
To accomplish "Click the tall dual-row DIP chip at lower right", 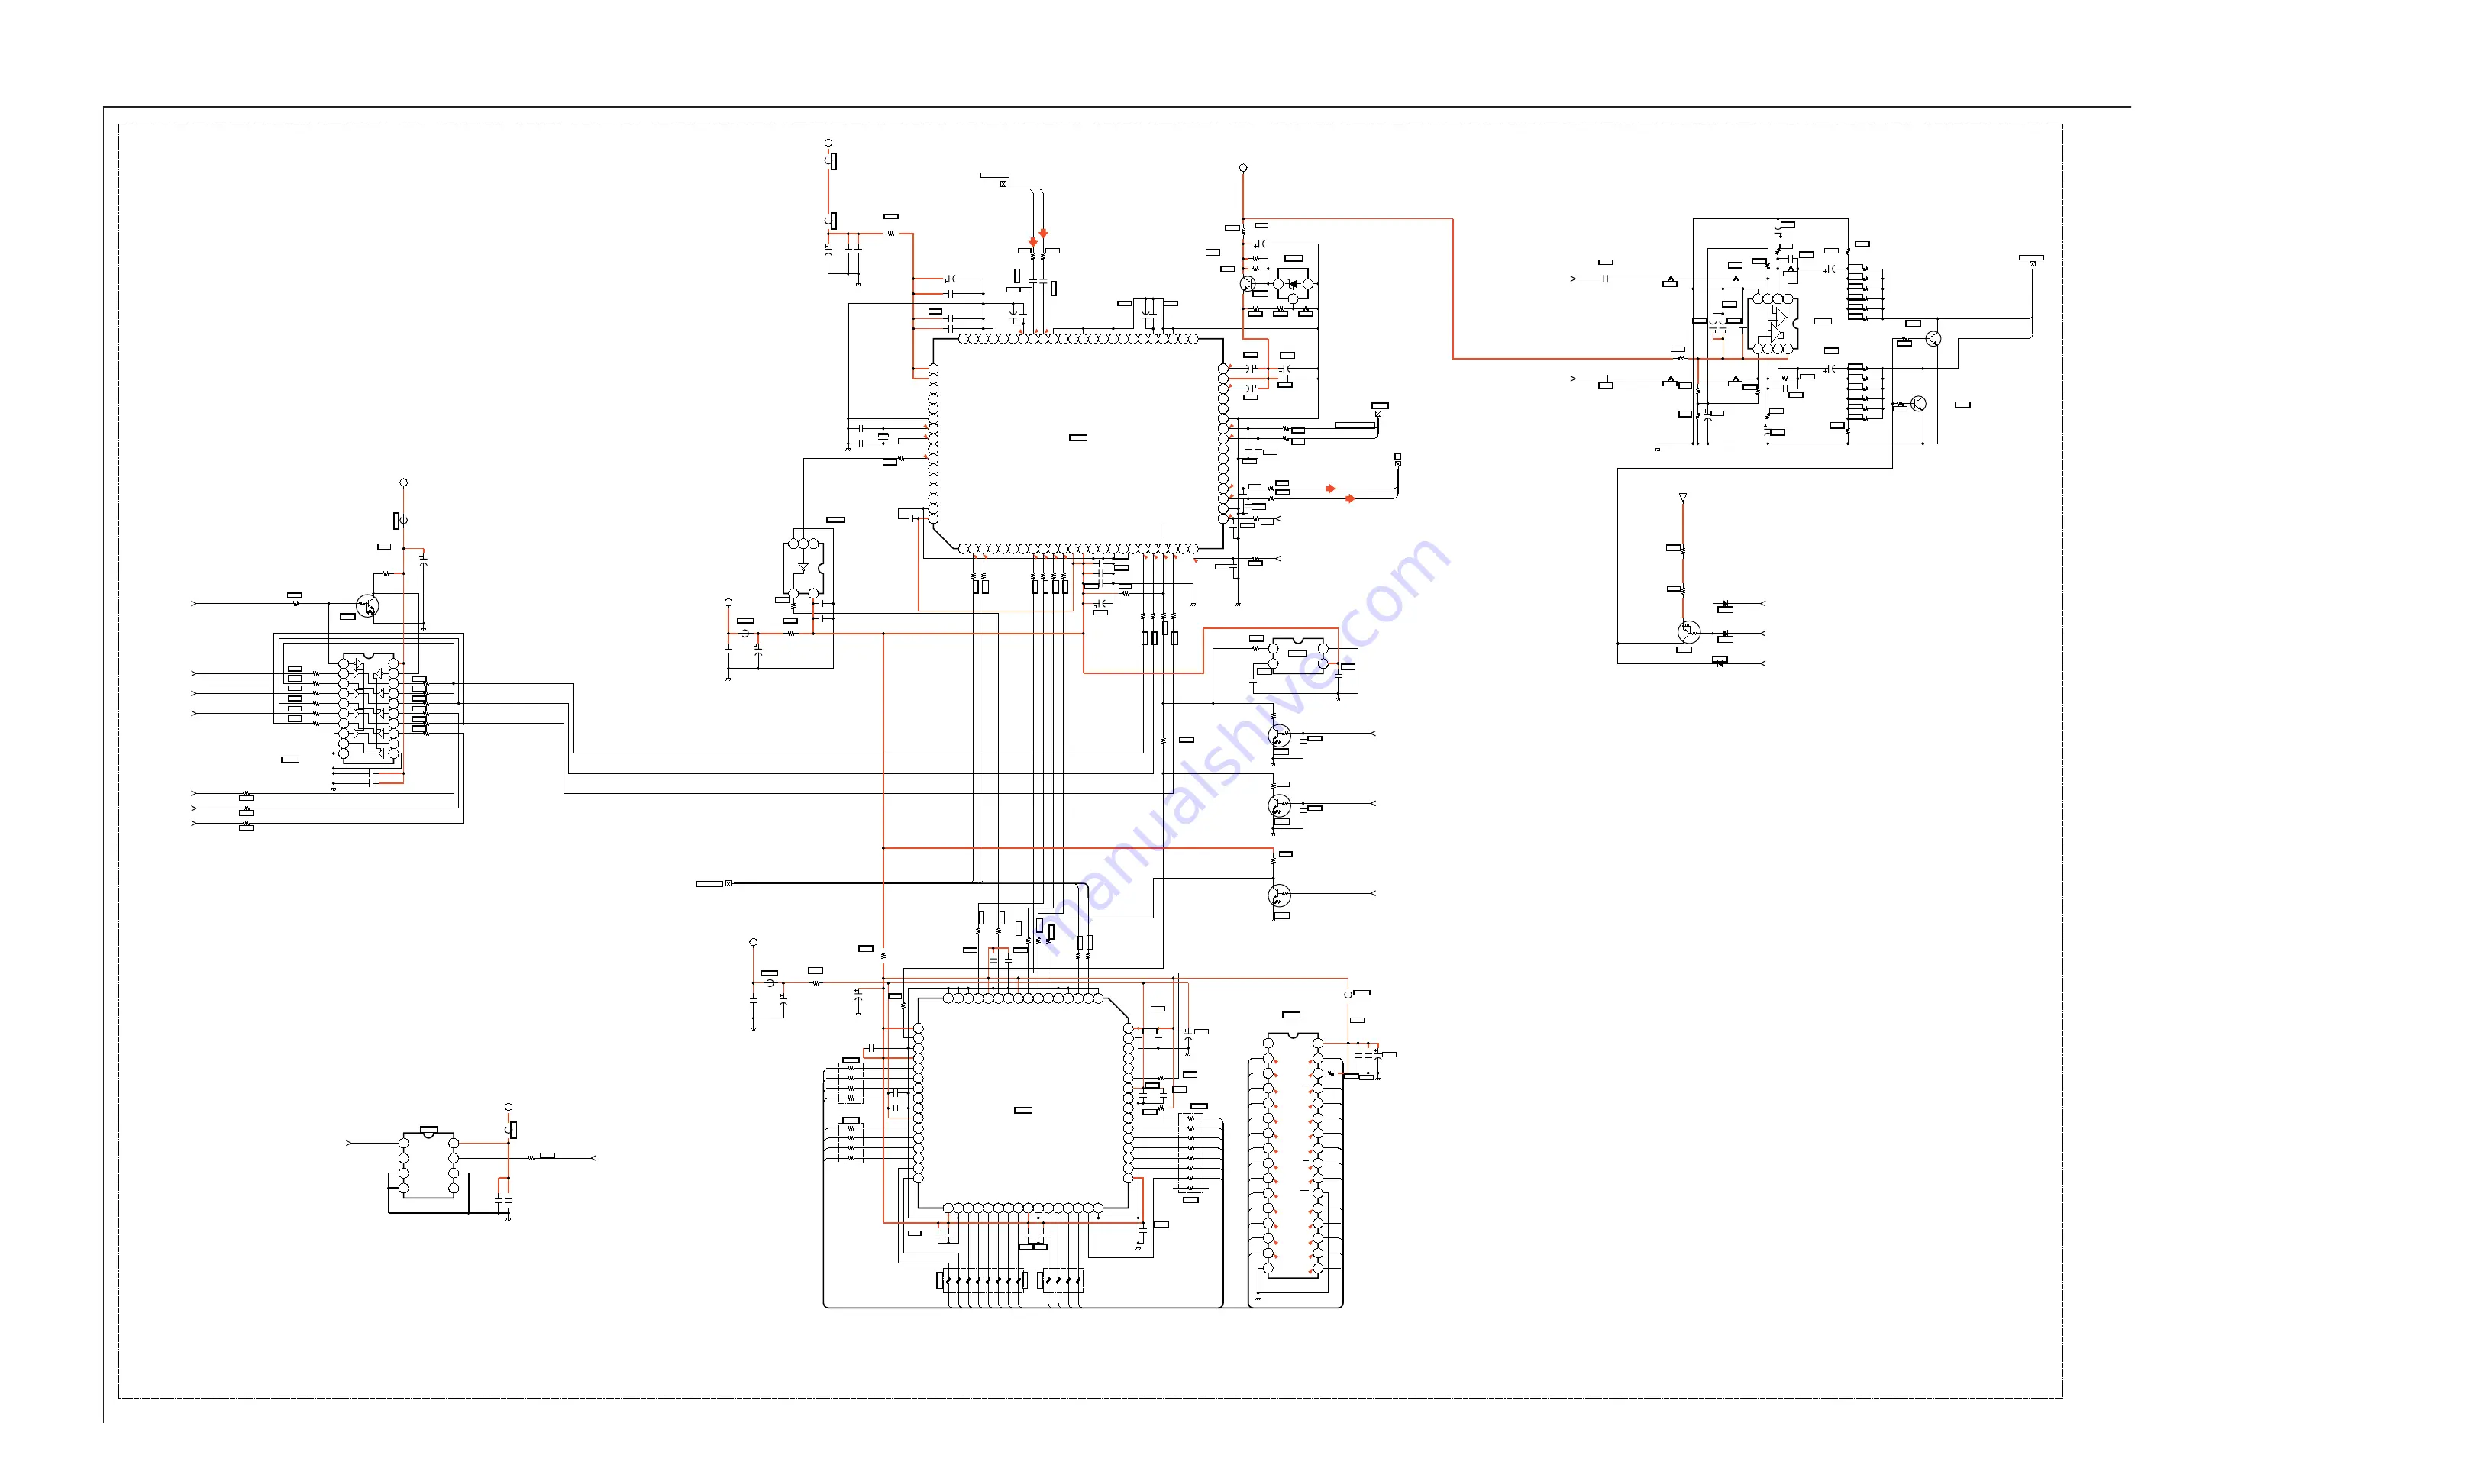I will [x=1293, y=1155].
